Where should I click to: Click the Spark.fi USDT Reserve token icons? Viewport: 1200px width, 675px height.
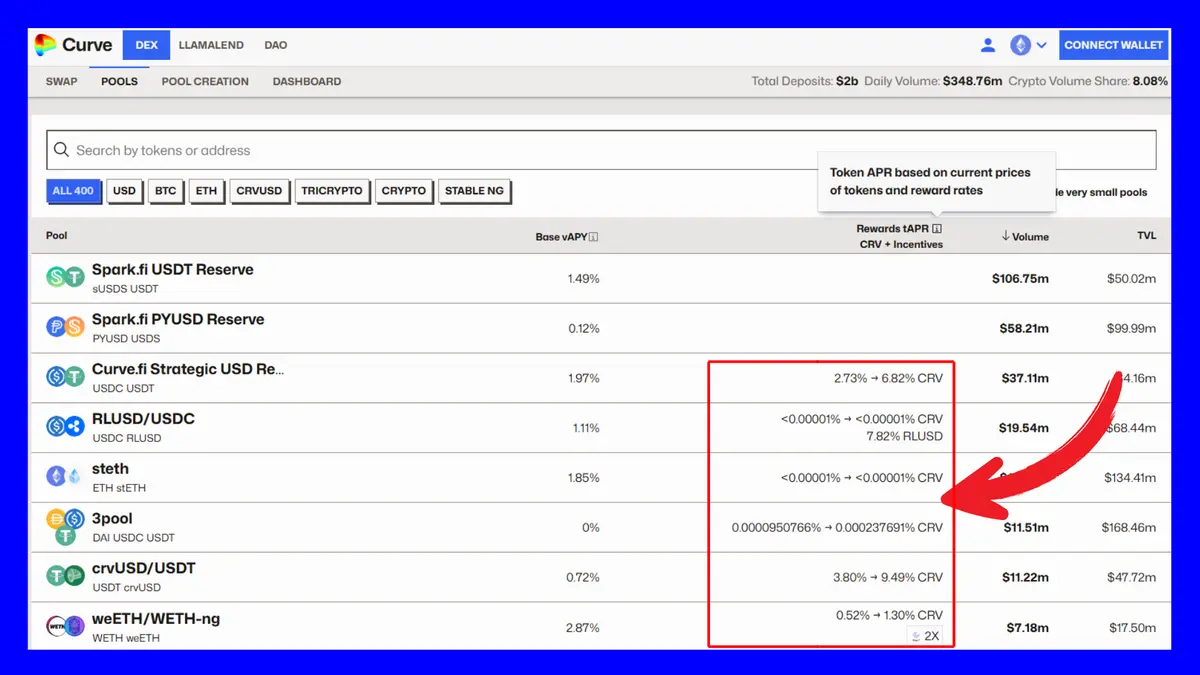66,278
